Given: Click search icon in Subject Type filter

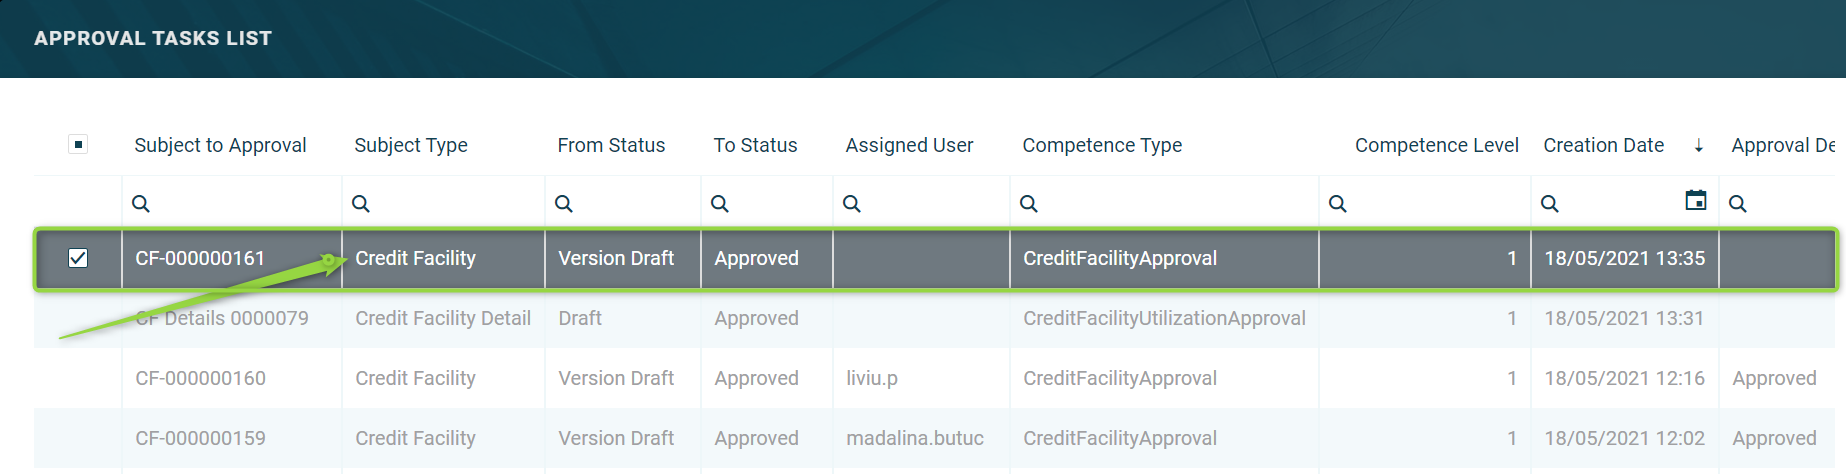Looking at the screenshot, I should (361, 204).
